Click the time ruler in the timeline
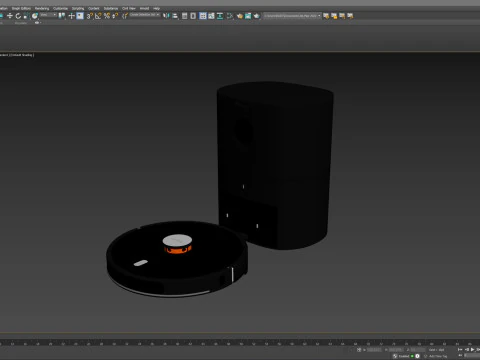The width and height of the screenshot is (480, 360). click(x=240, y=343)
